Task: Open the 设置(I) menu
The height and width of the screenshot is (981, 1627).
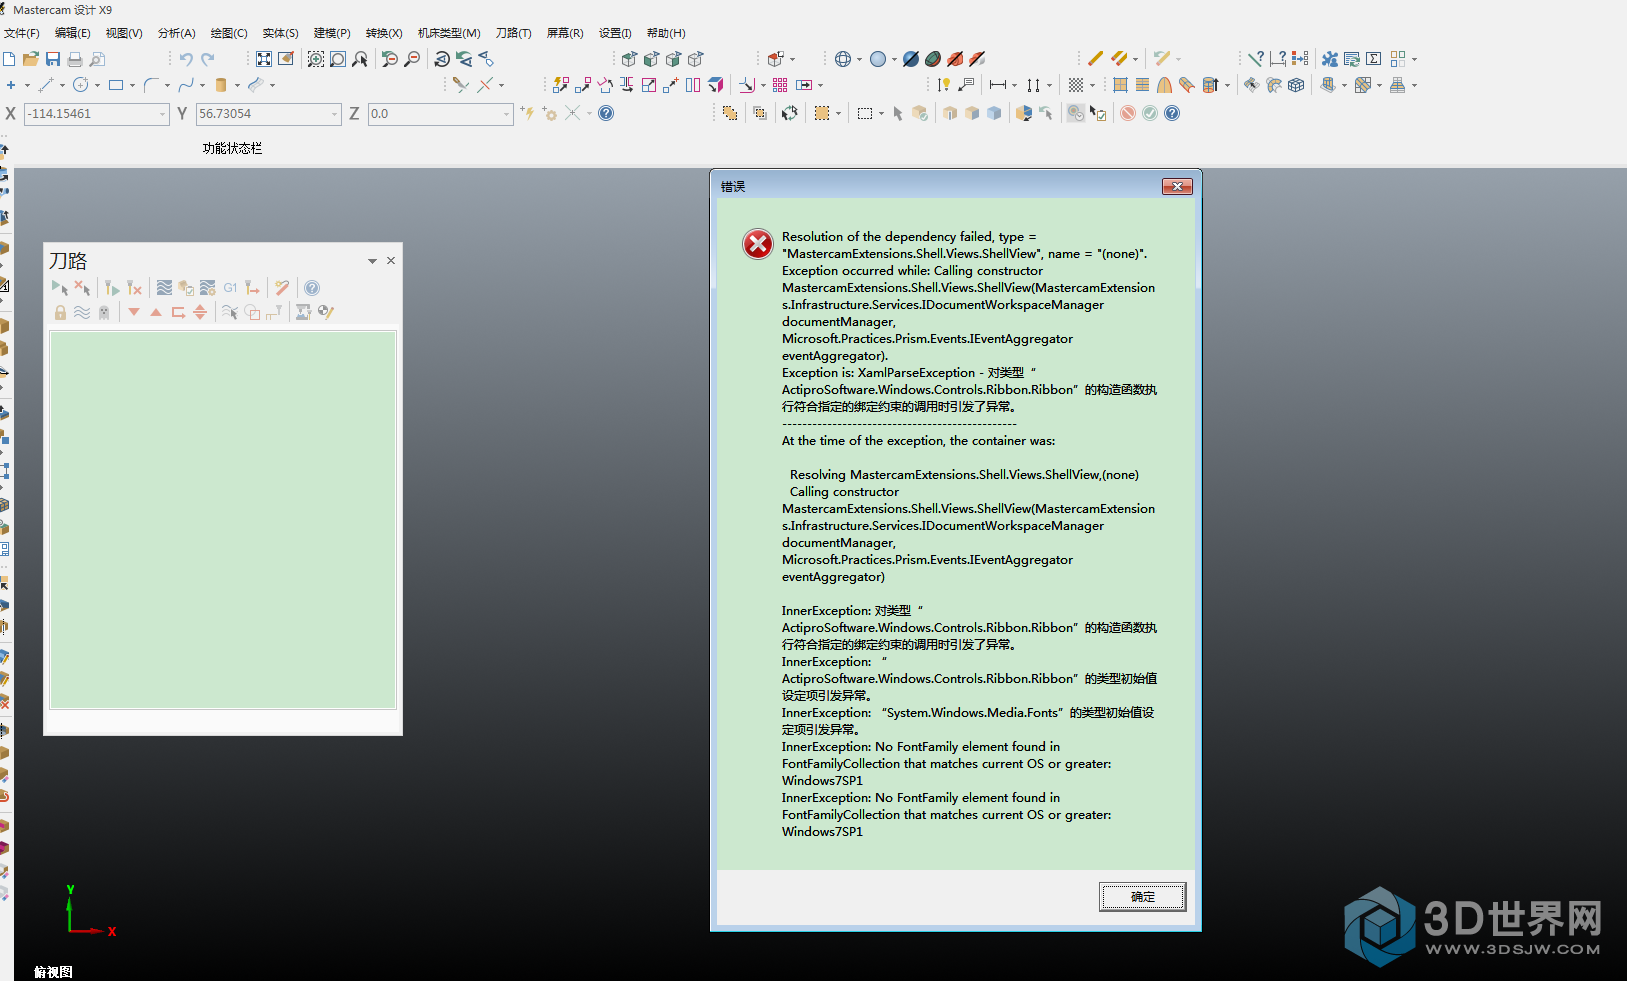Action: (615, 33)
